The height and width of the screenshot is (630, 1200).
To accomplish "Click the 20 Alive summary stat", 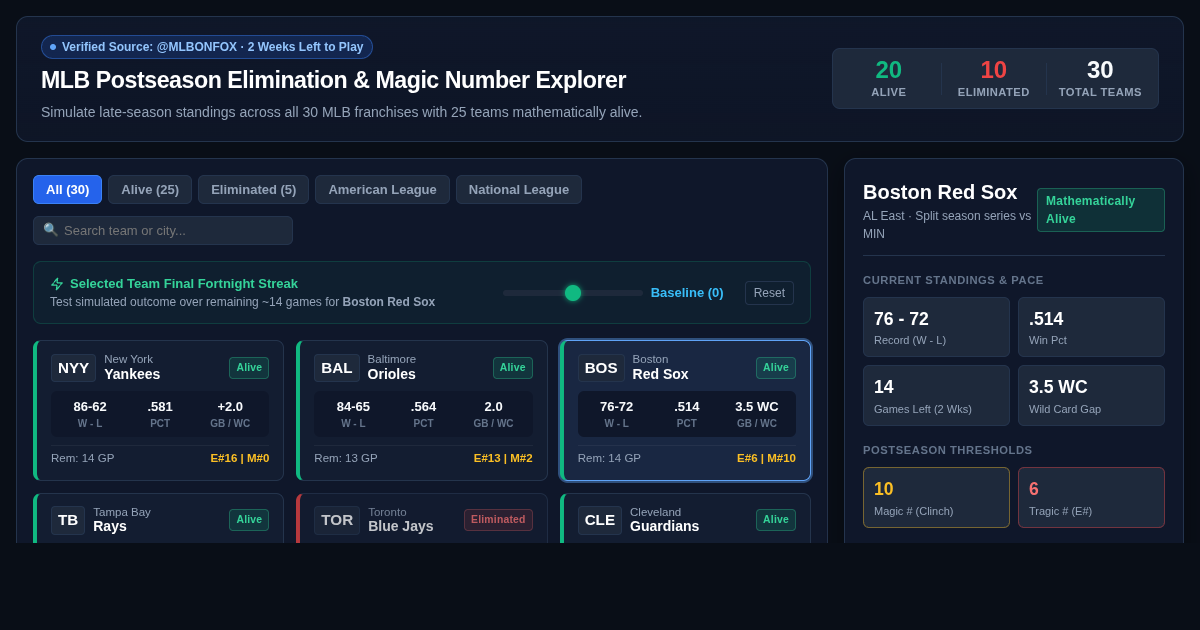I will coord(889,78).
